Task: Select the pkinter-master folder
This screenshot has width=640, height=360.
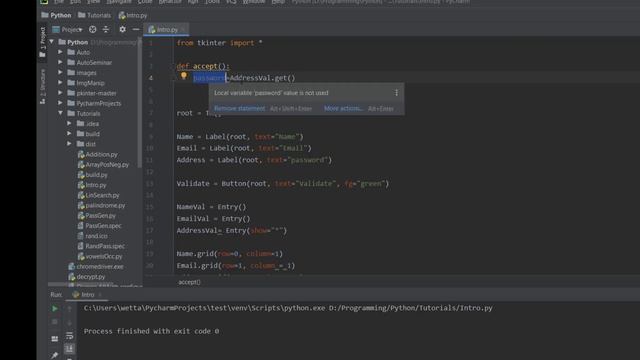Action: coord(92,93)
